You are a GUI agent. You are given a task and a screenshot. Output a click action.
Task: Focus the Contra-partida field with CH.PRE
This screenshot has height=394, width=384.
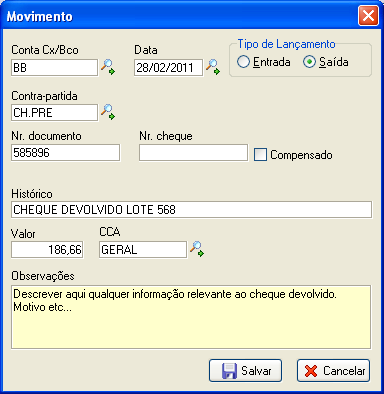pyautogui.click(x=55, y=113)
